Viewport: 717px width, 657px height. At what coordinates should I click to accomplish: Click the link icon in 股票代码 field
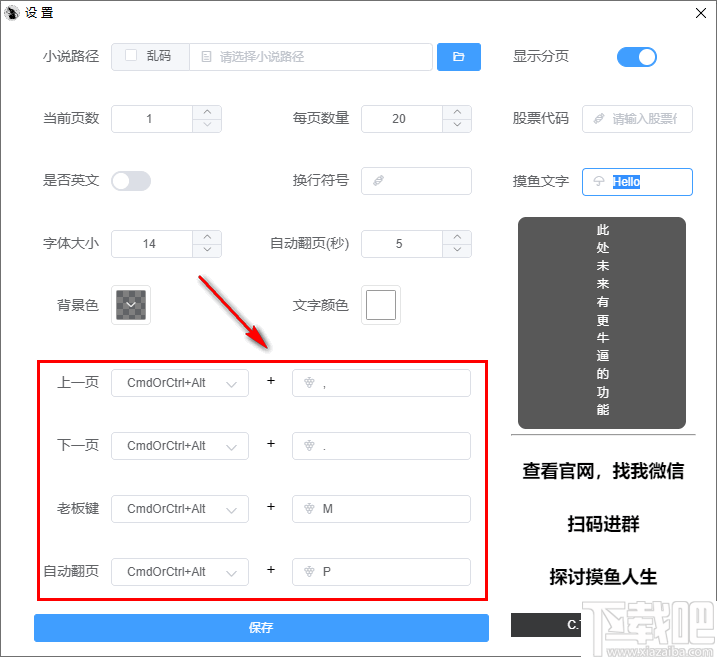click(x=599, y=119)
